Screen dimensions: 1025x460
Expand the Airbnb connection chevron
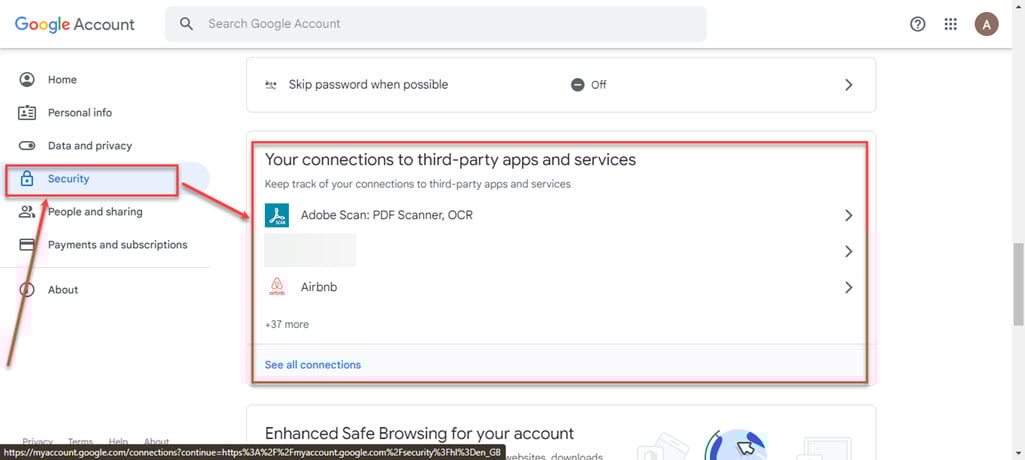(849, 287)
